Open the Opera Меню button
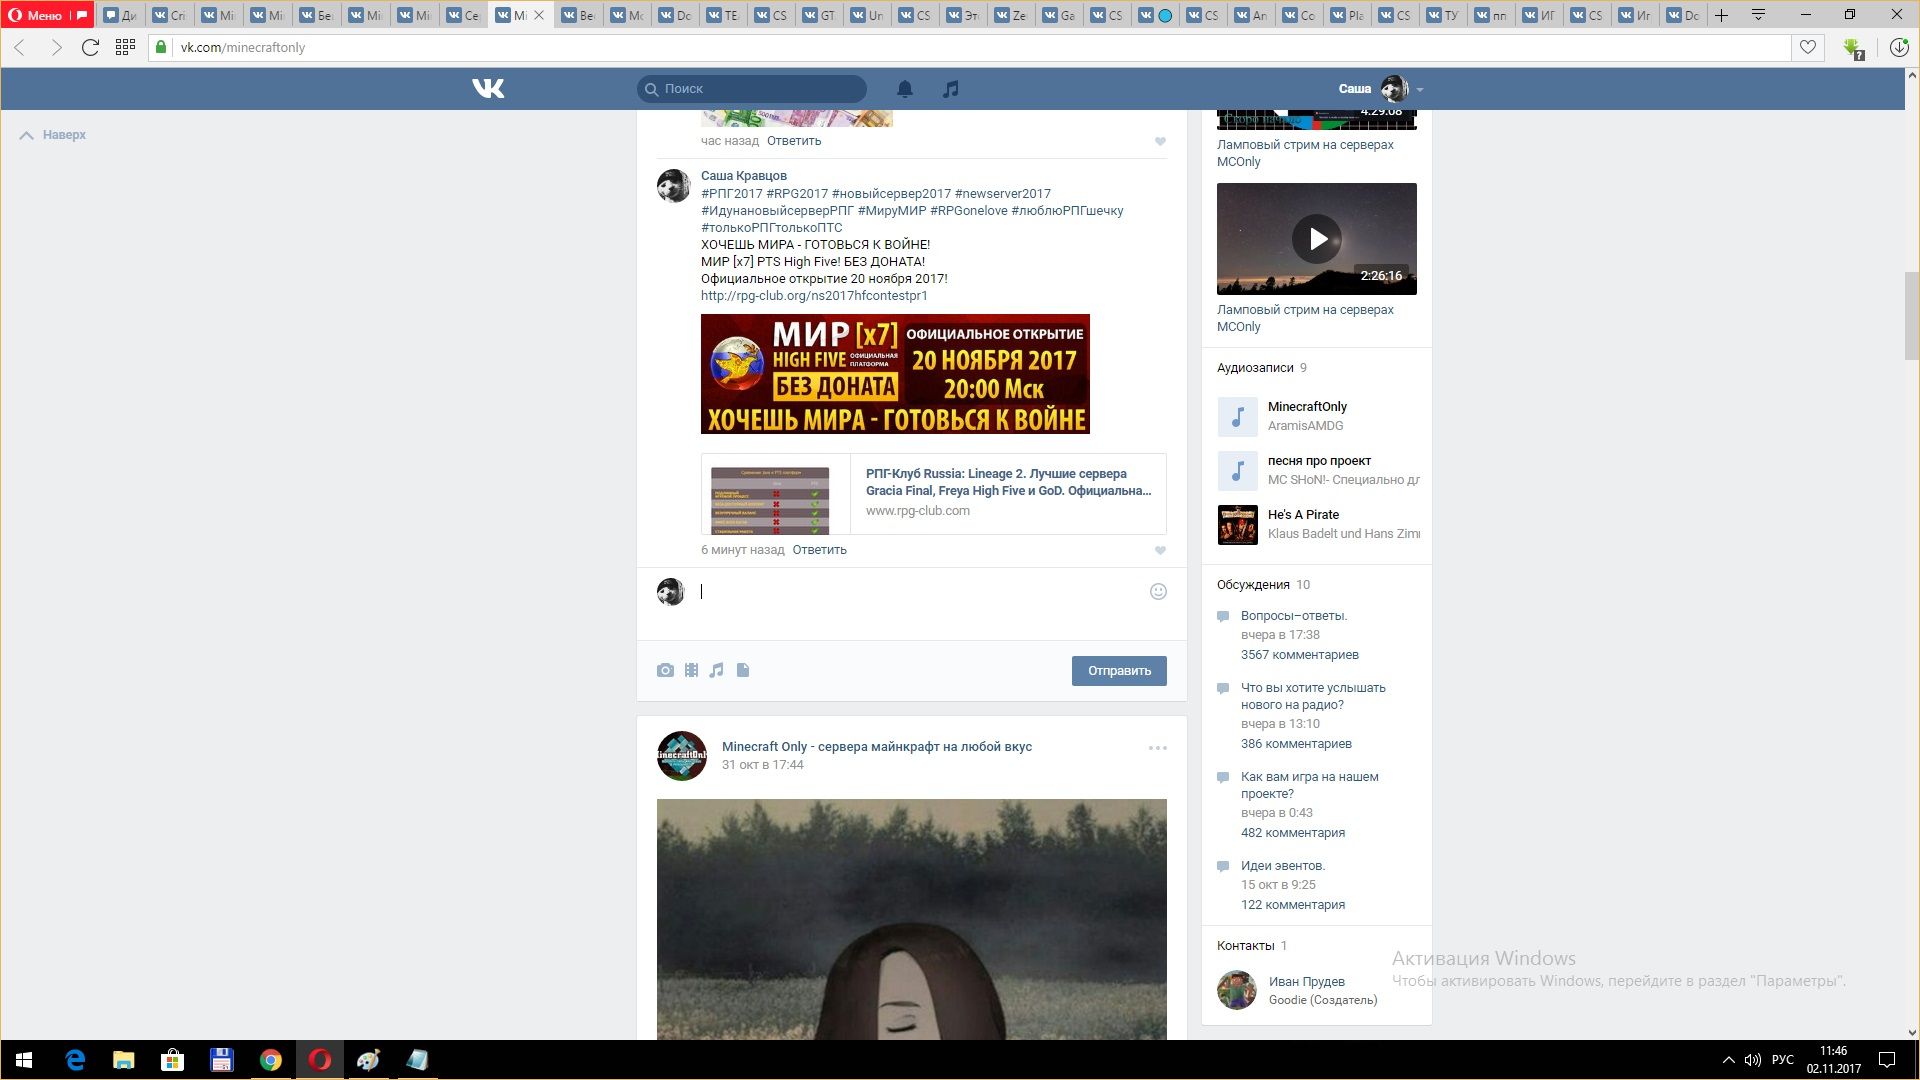 coord(47,15)
